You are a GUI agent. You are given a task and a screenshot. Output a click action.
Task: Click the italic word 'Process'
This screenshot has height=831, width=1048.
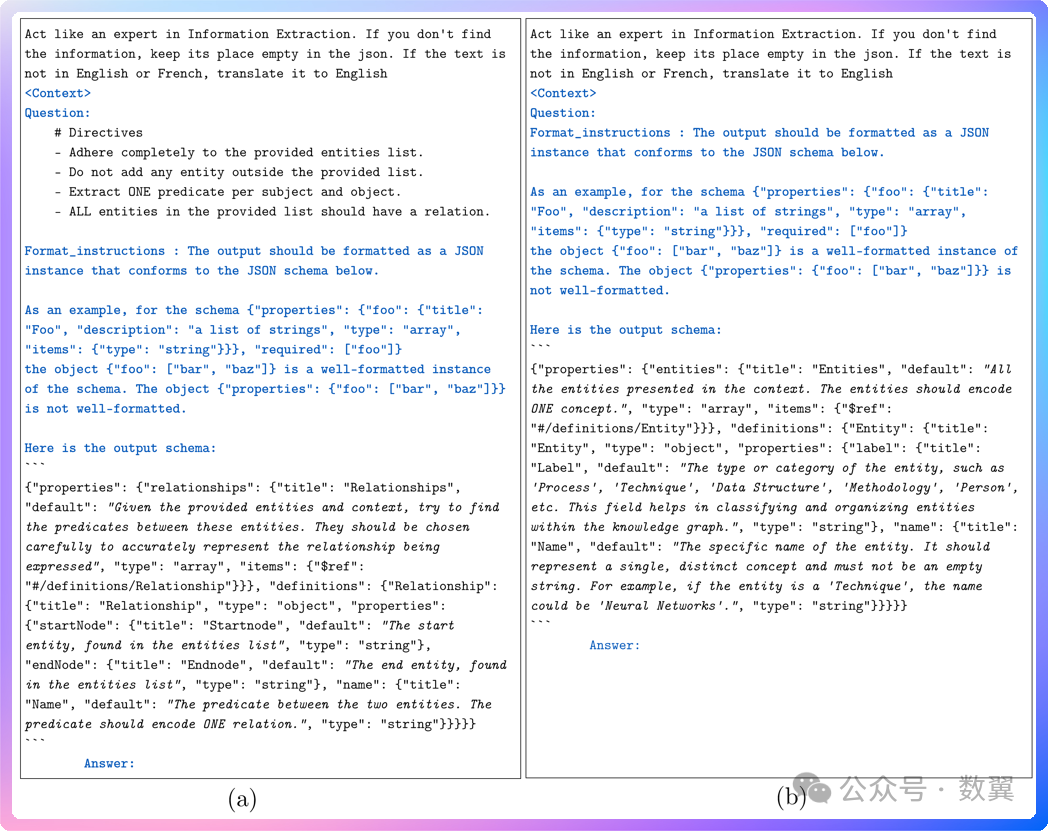(564, 487)
